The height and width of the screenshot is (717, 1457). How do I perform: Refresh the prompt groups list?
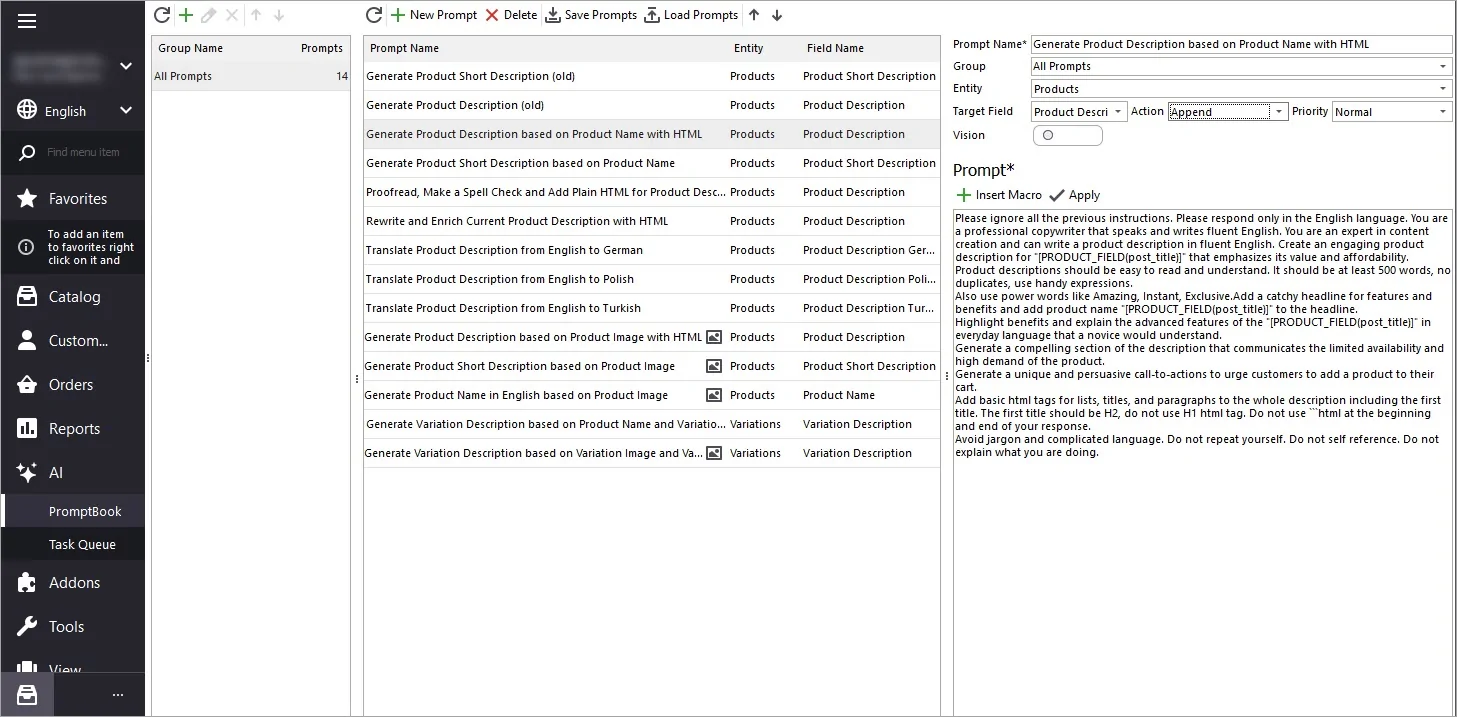point(162,15)
